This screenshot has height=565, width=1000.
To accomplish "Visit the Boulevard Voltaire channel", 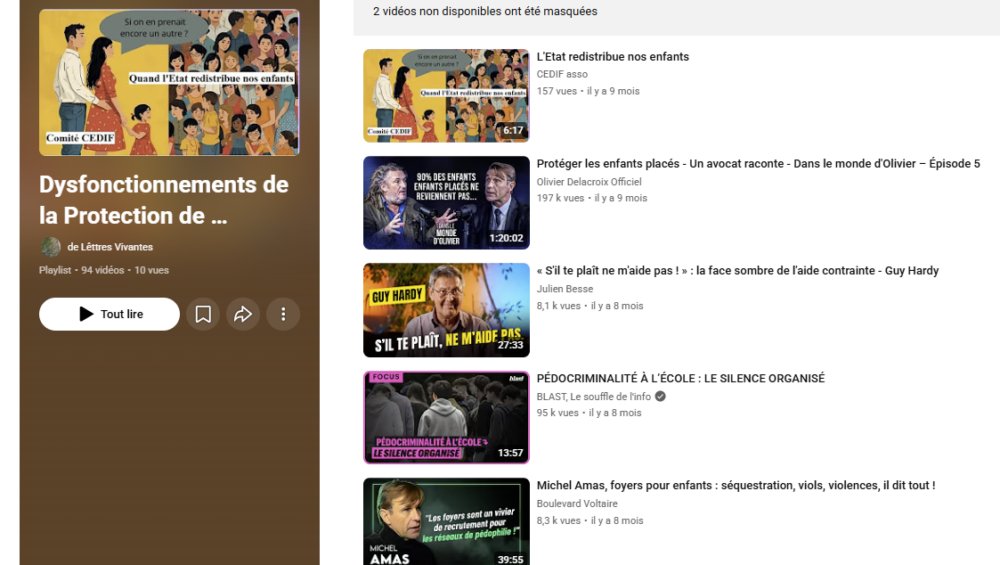I will [577, 504].
